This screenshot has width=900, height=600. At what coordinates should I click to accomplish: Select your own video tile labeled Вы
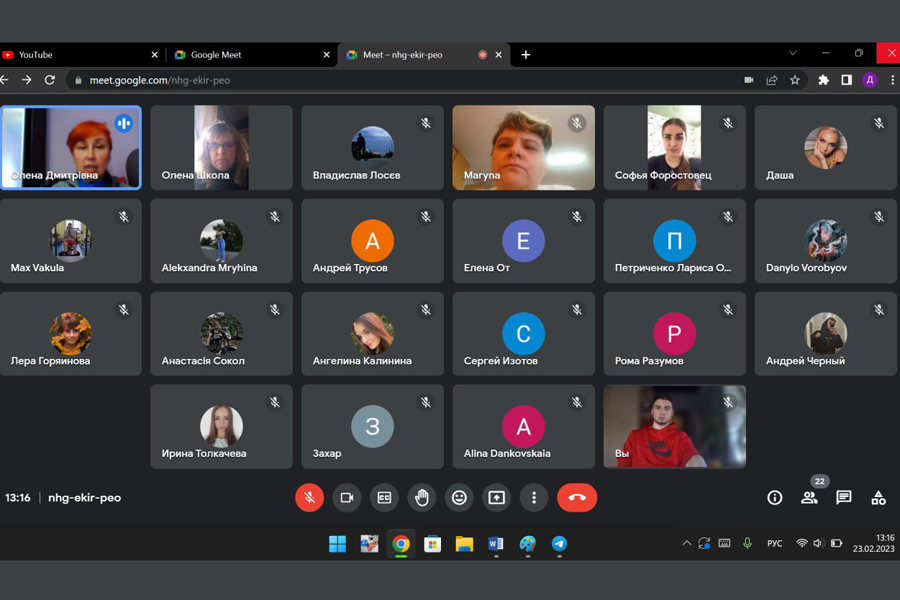pyautogui.click(x=674, y=427)
